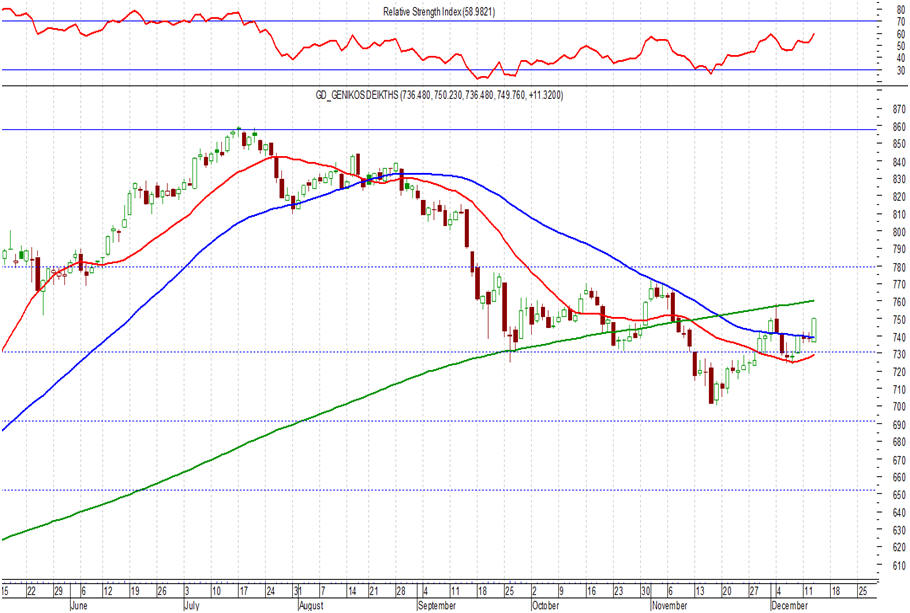Select the 850 price axis label
The height and width of the screenshot is (613, 910).
pos(899,144)
